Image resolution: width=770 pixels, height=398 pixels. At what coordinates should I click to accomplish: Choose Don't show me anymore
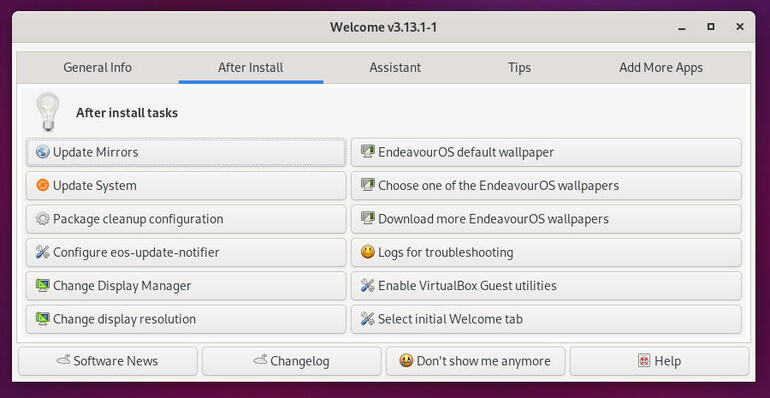(x=475, y=361)
